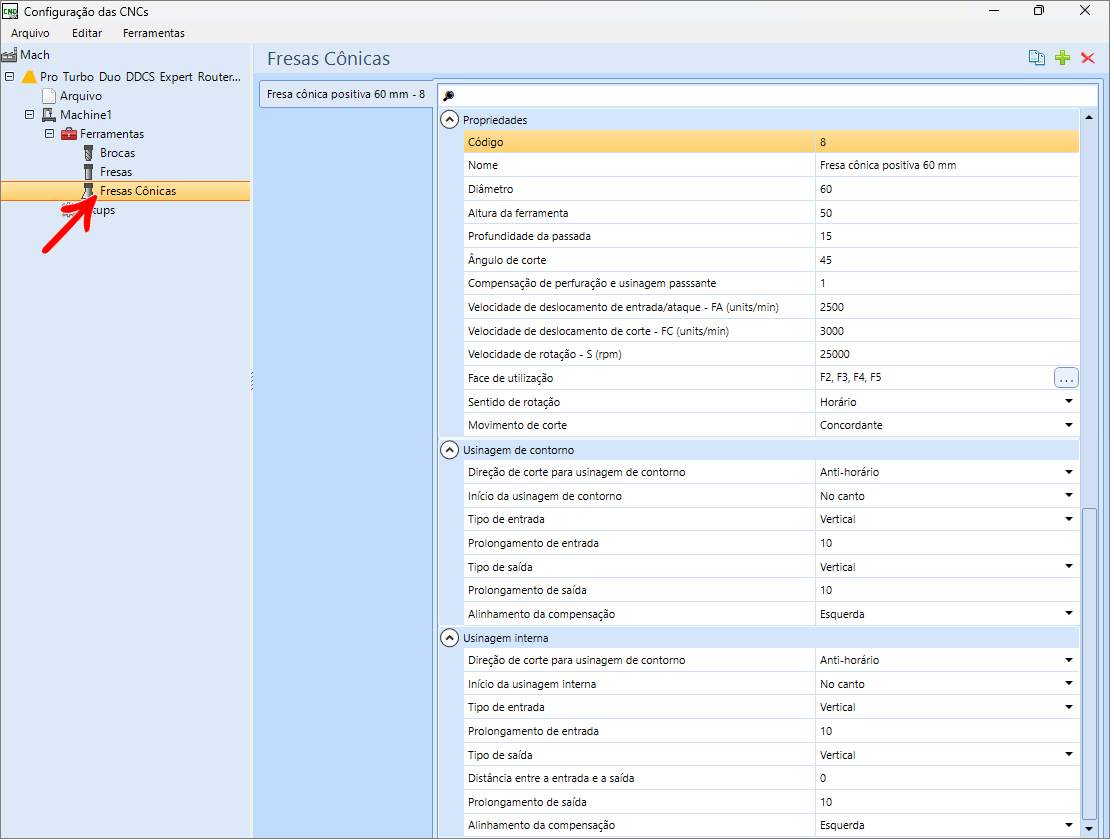This screenshot has height=840, width=1114.
Task: Click the Machine1 machine icon
Action: pyautogui.click(x=49, y=114)
